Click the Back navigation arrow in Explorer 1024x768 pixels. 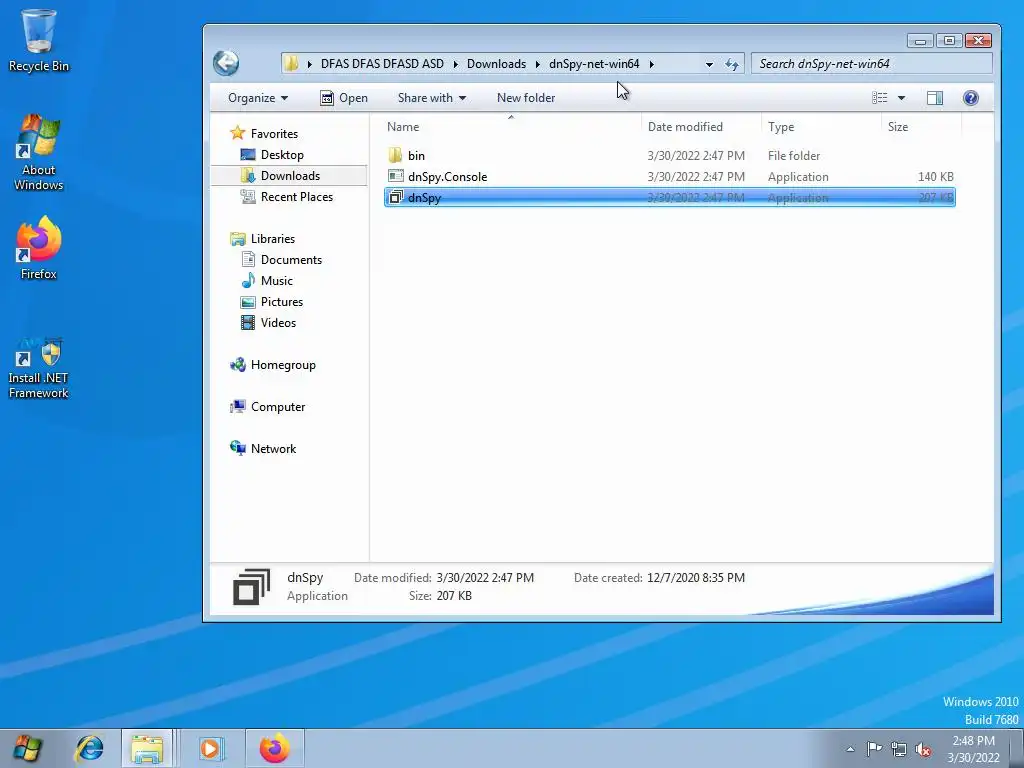coord(226,63)
